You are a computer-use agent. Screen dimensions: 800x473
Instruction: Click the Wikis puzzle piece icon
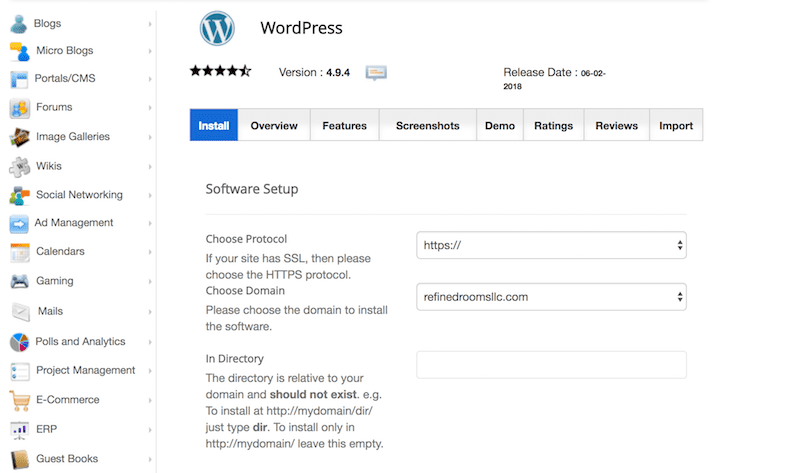pyautogui.click(x=19, y=167)
